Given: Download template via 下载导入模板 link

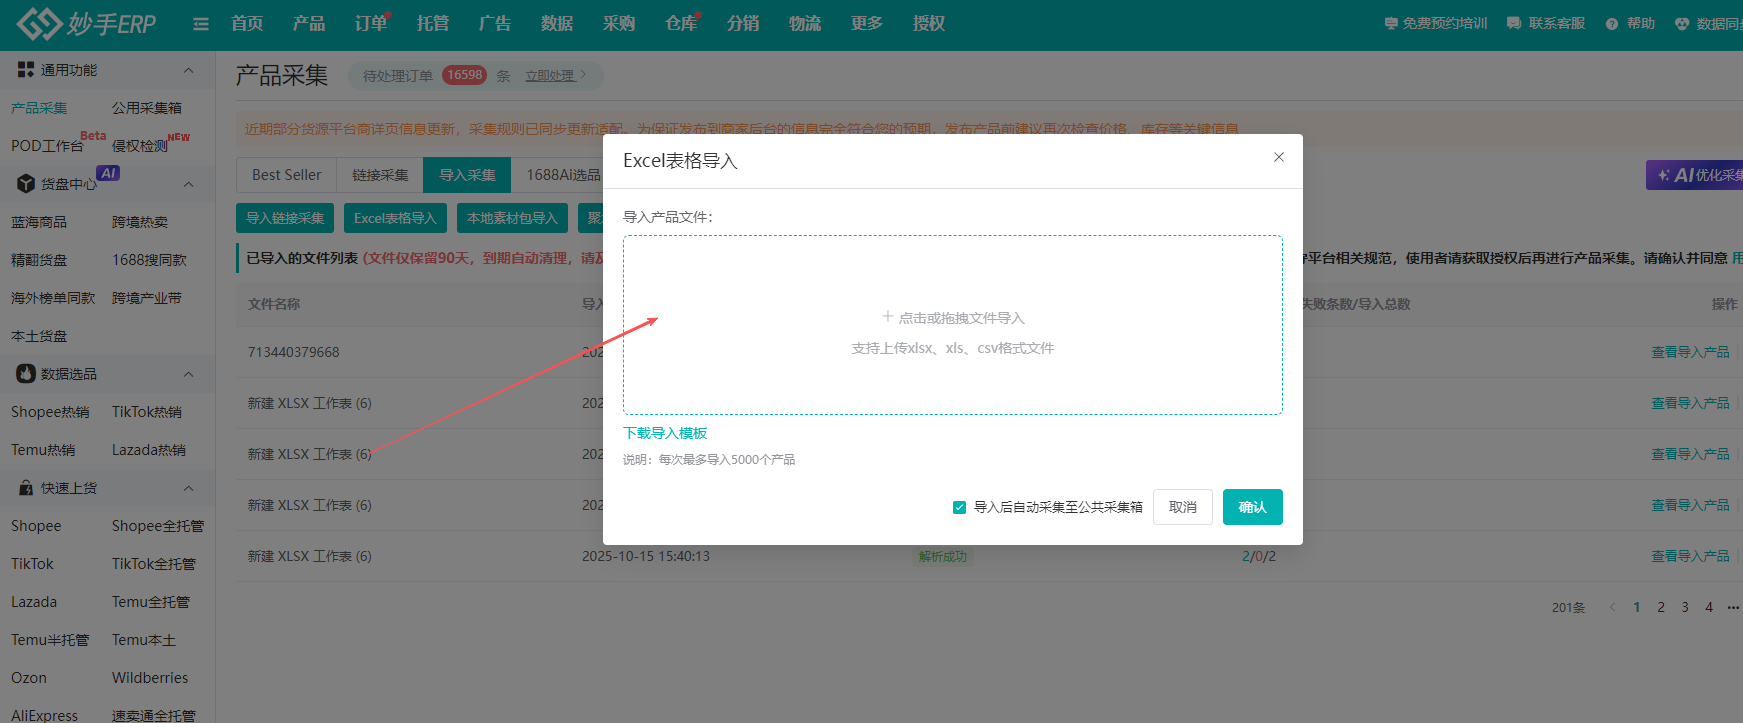Looking at the screenshot, I should tap(665, 433).
